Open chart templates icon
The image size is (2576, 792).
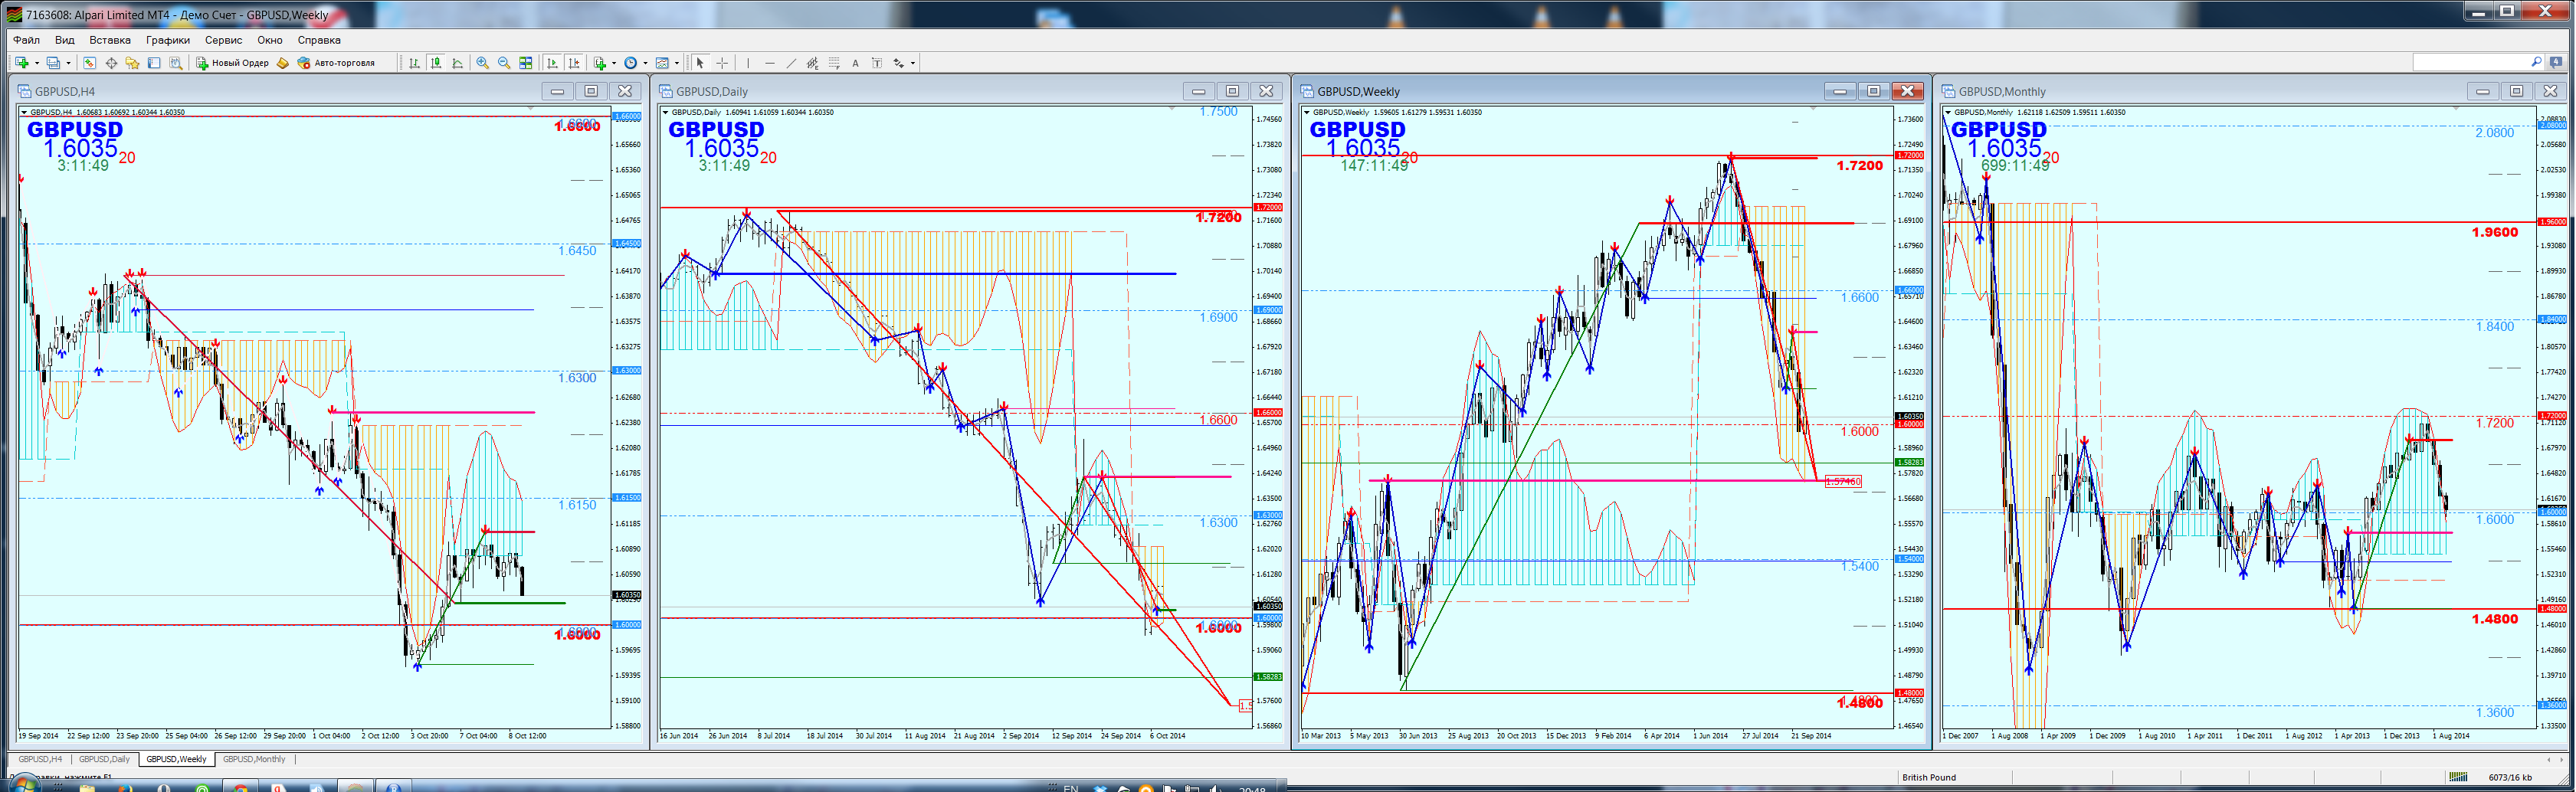tap(662, 63)
